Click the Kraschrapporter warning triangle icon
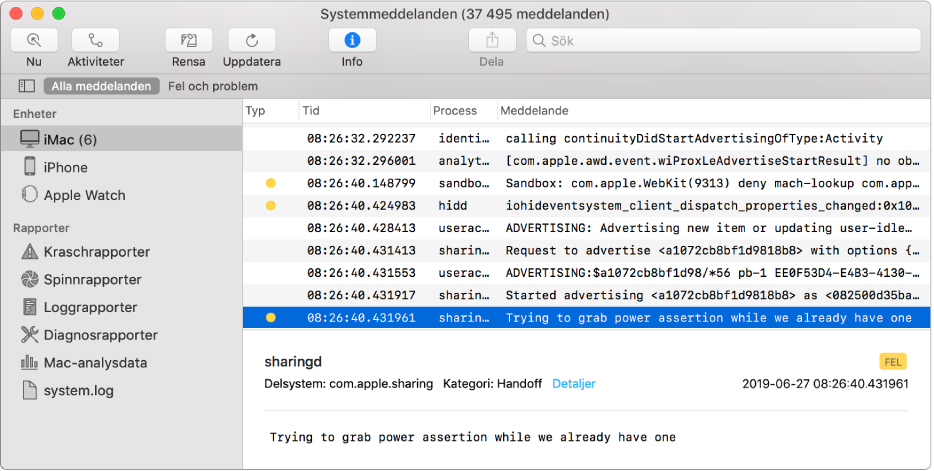The image size is (934, 471). click(29, 251)
